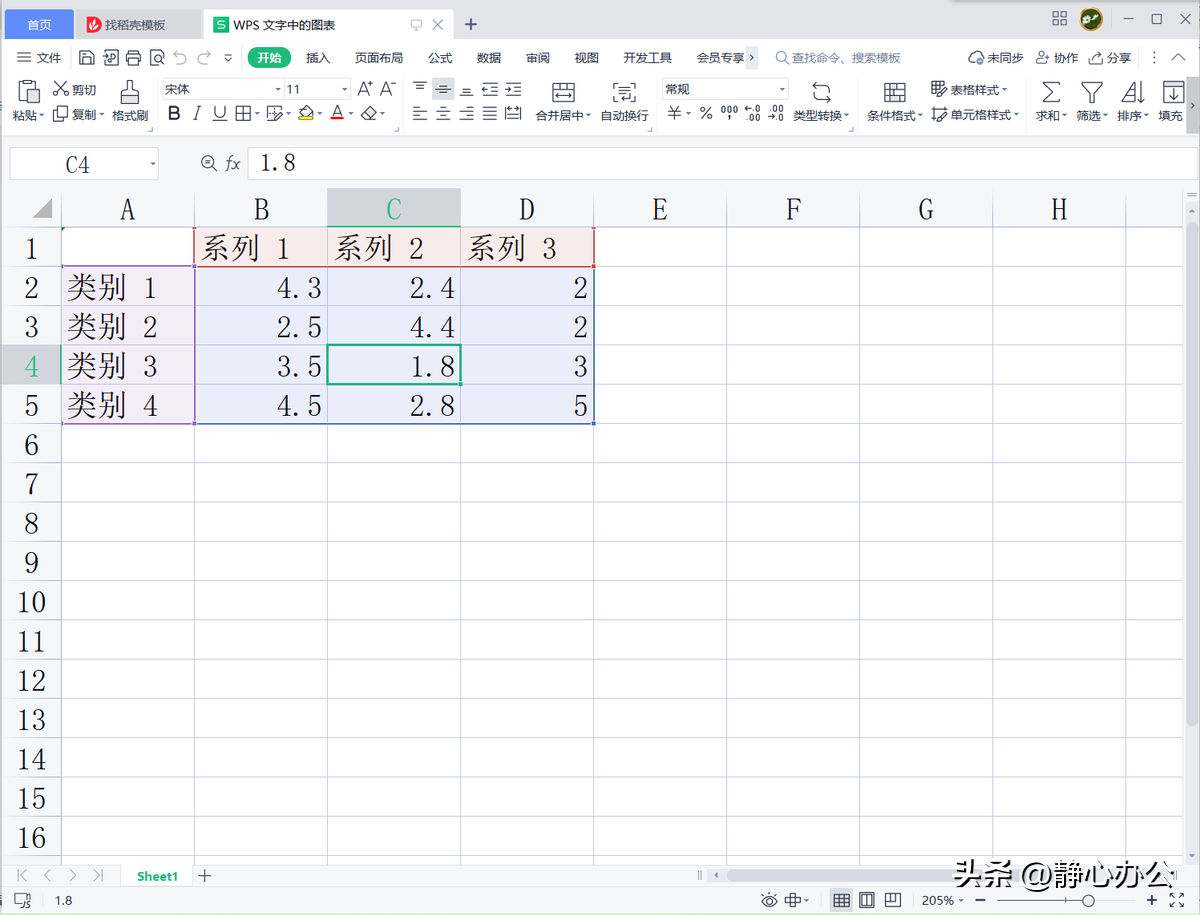Toggle middle vertical alignment
The image size is (1200, 915).
[x=443, y=89]
